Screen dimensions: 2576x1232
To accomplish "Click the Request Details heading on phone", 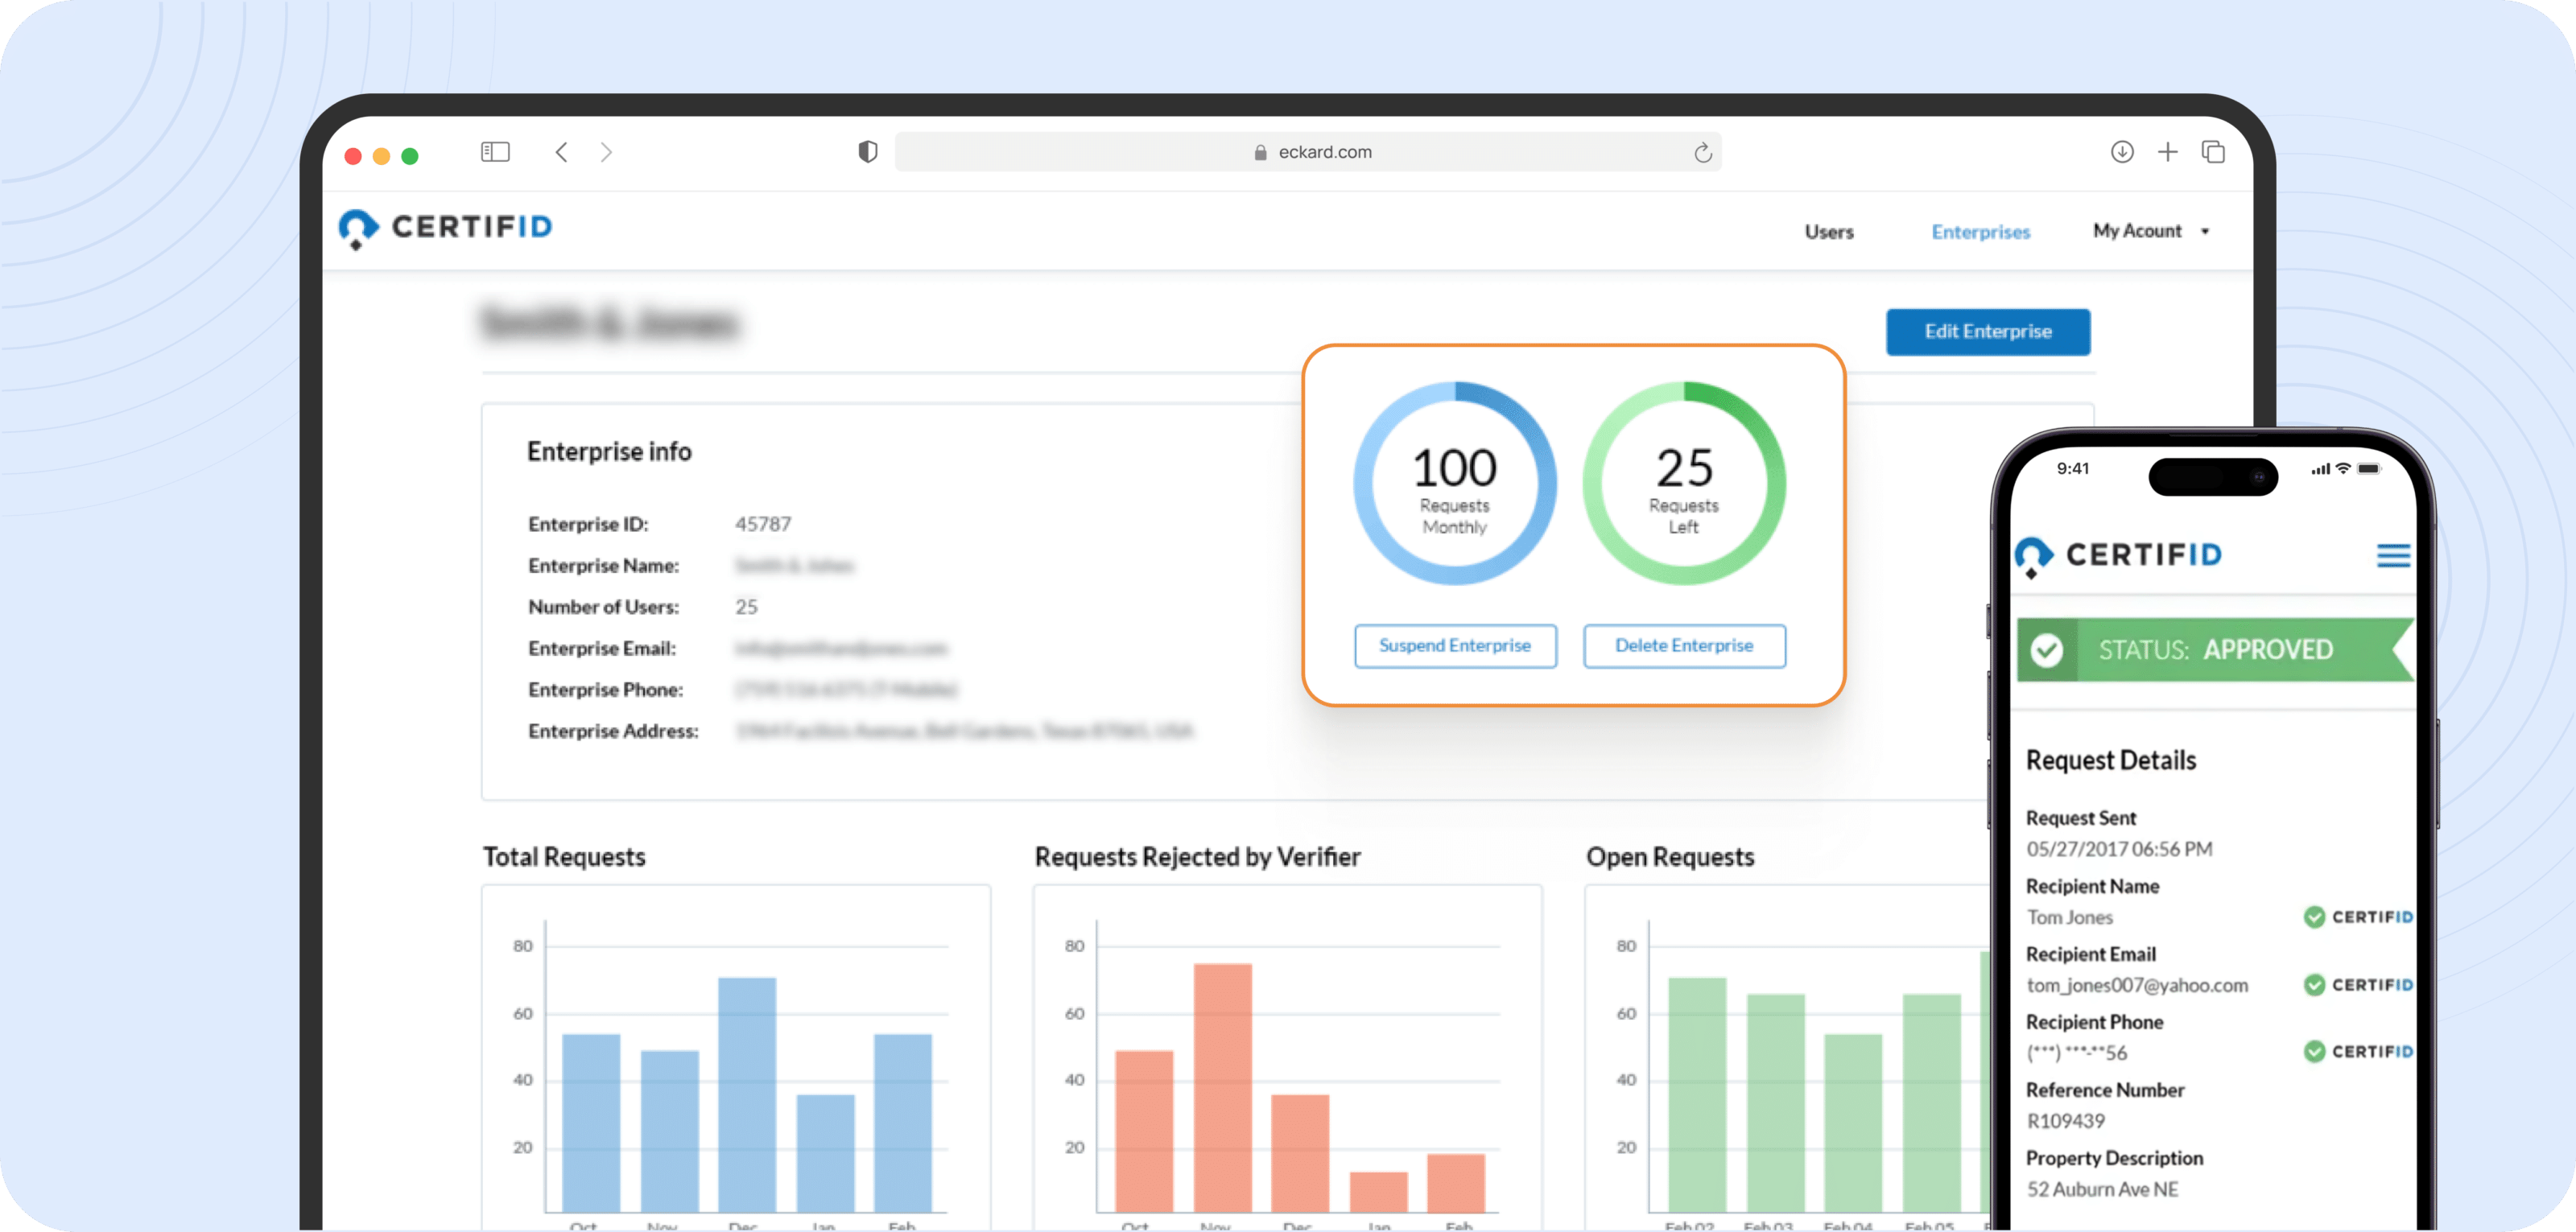I will (x=2111, y=760).
